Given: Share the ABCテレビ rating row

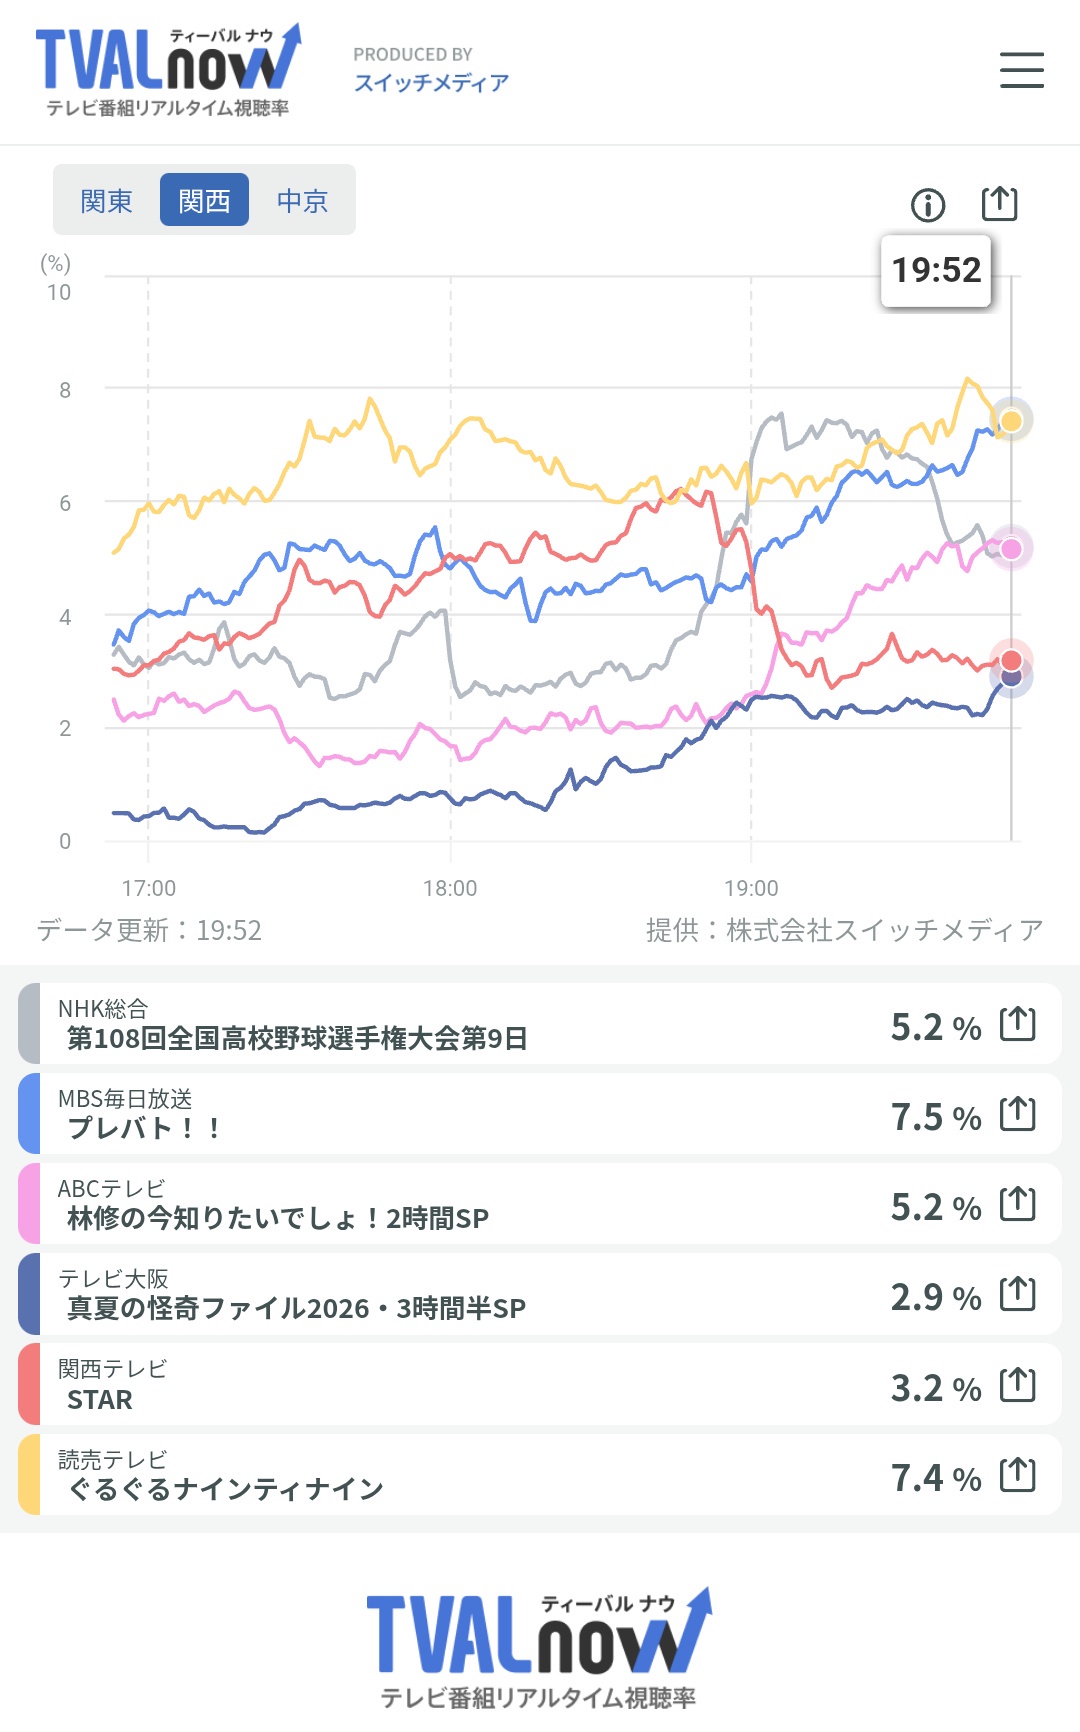Looking at the screenshot, I should pos(1018,1204).
